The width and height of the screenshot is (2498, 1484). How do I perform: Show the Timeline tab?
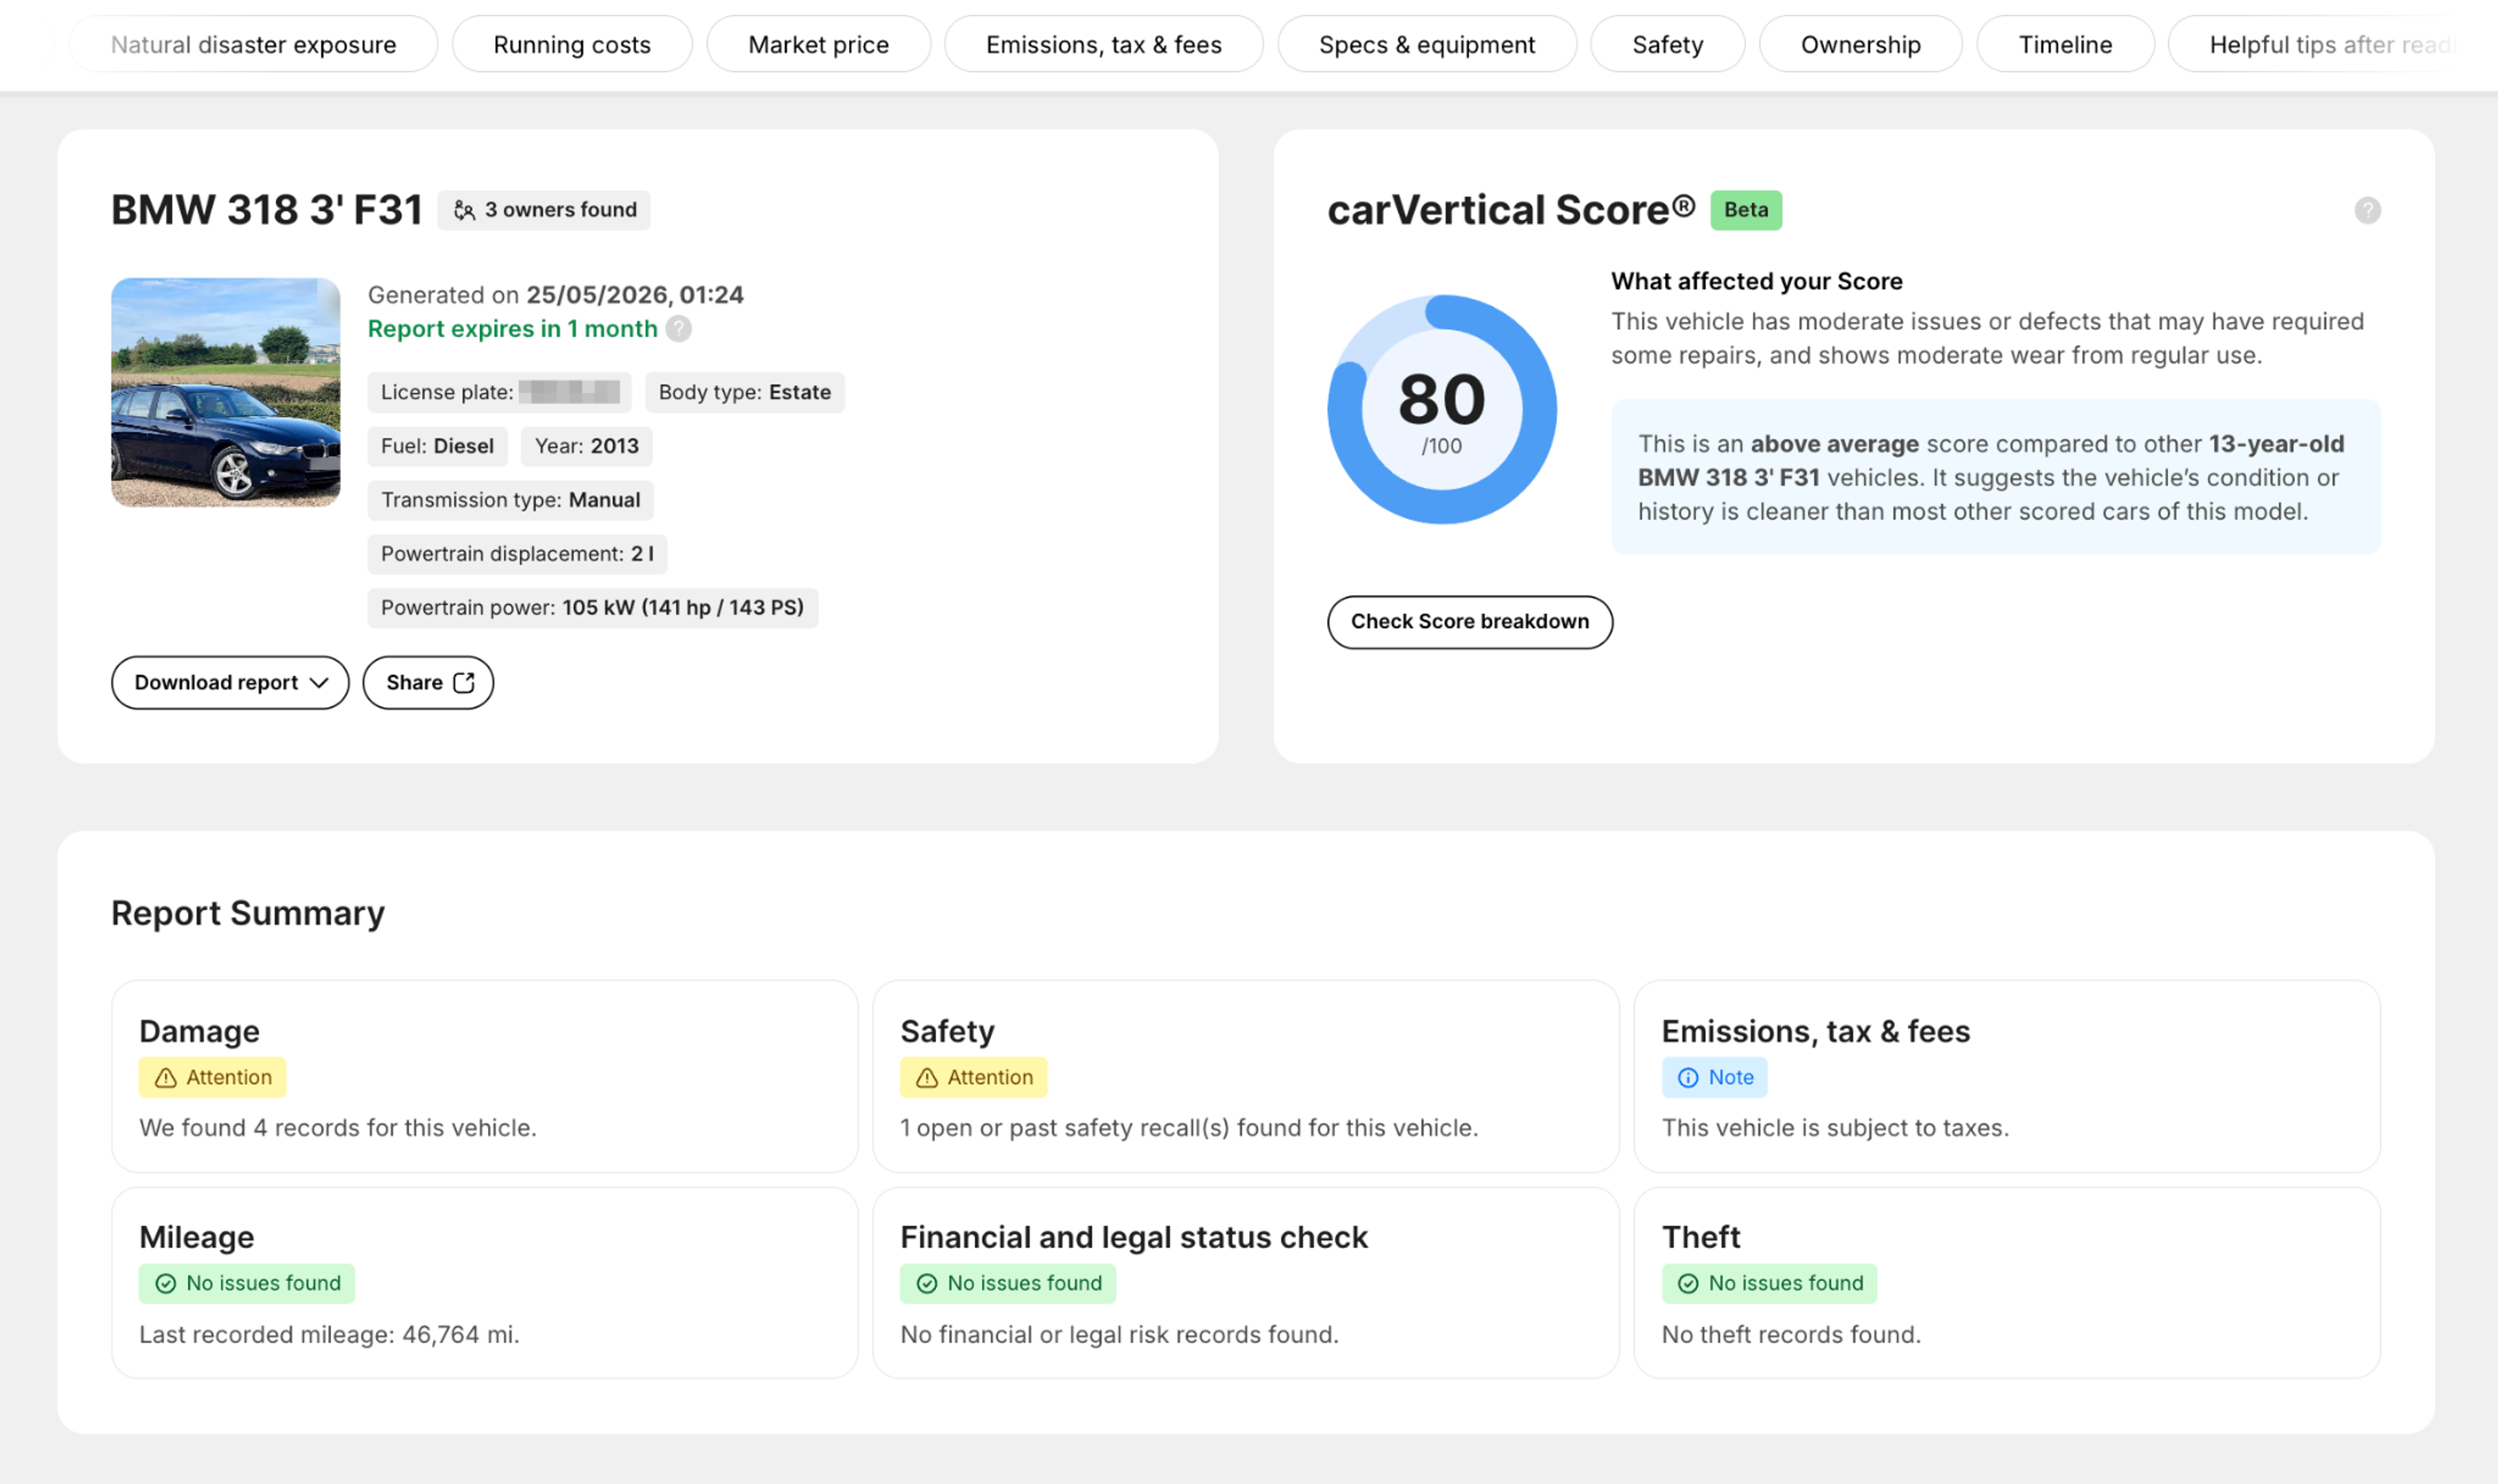pos(2065,44)
